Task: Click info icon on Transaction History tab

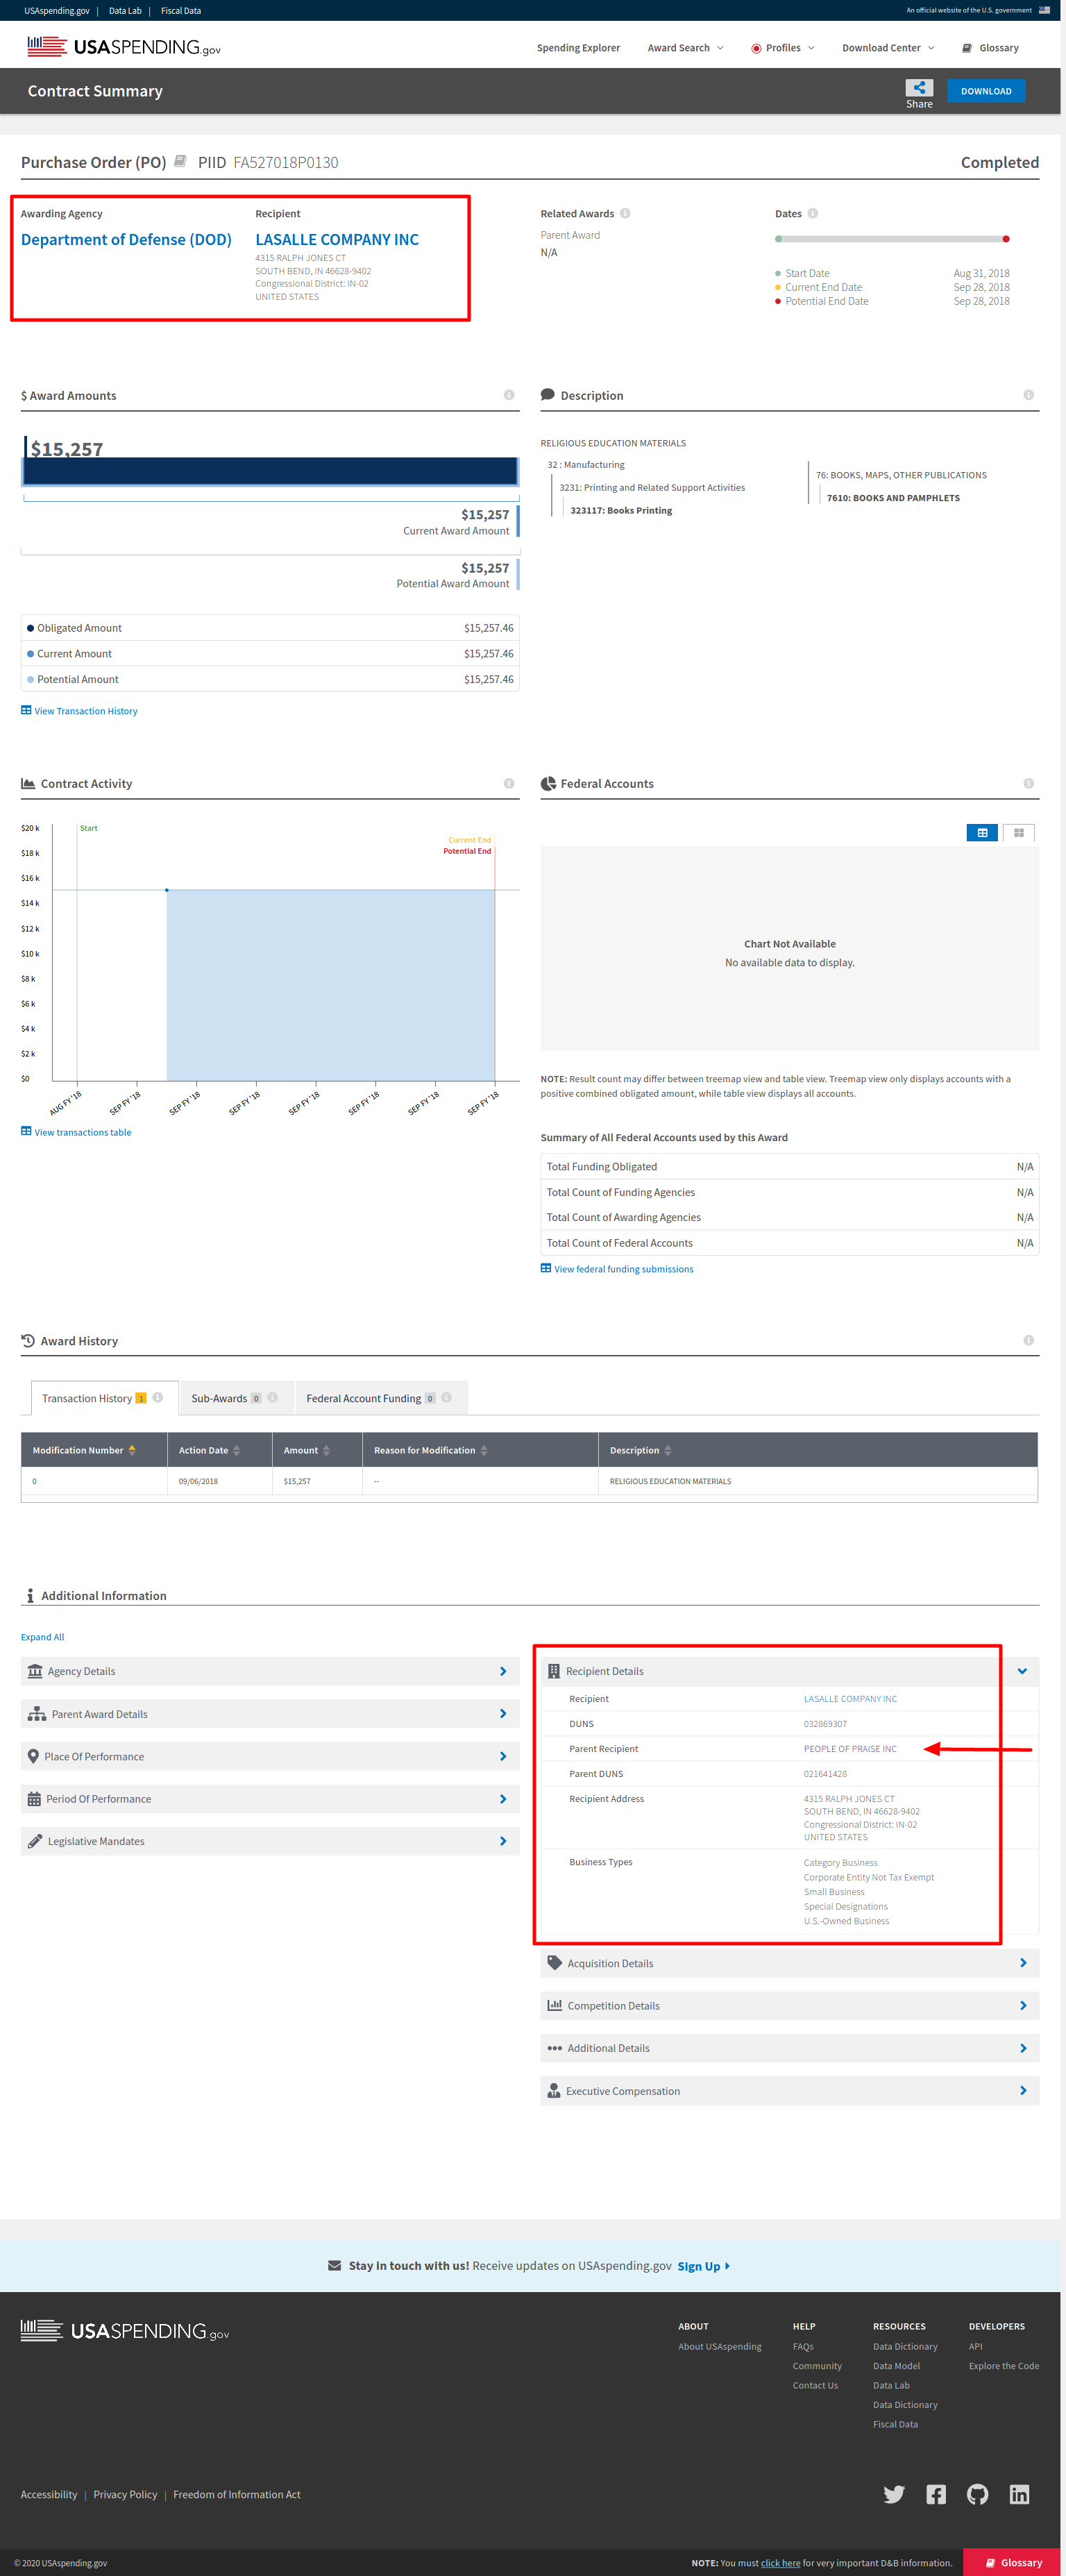Action: pyautogui.click(x=158, y=1397)
